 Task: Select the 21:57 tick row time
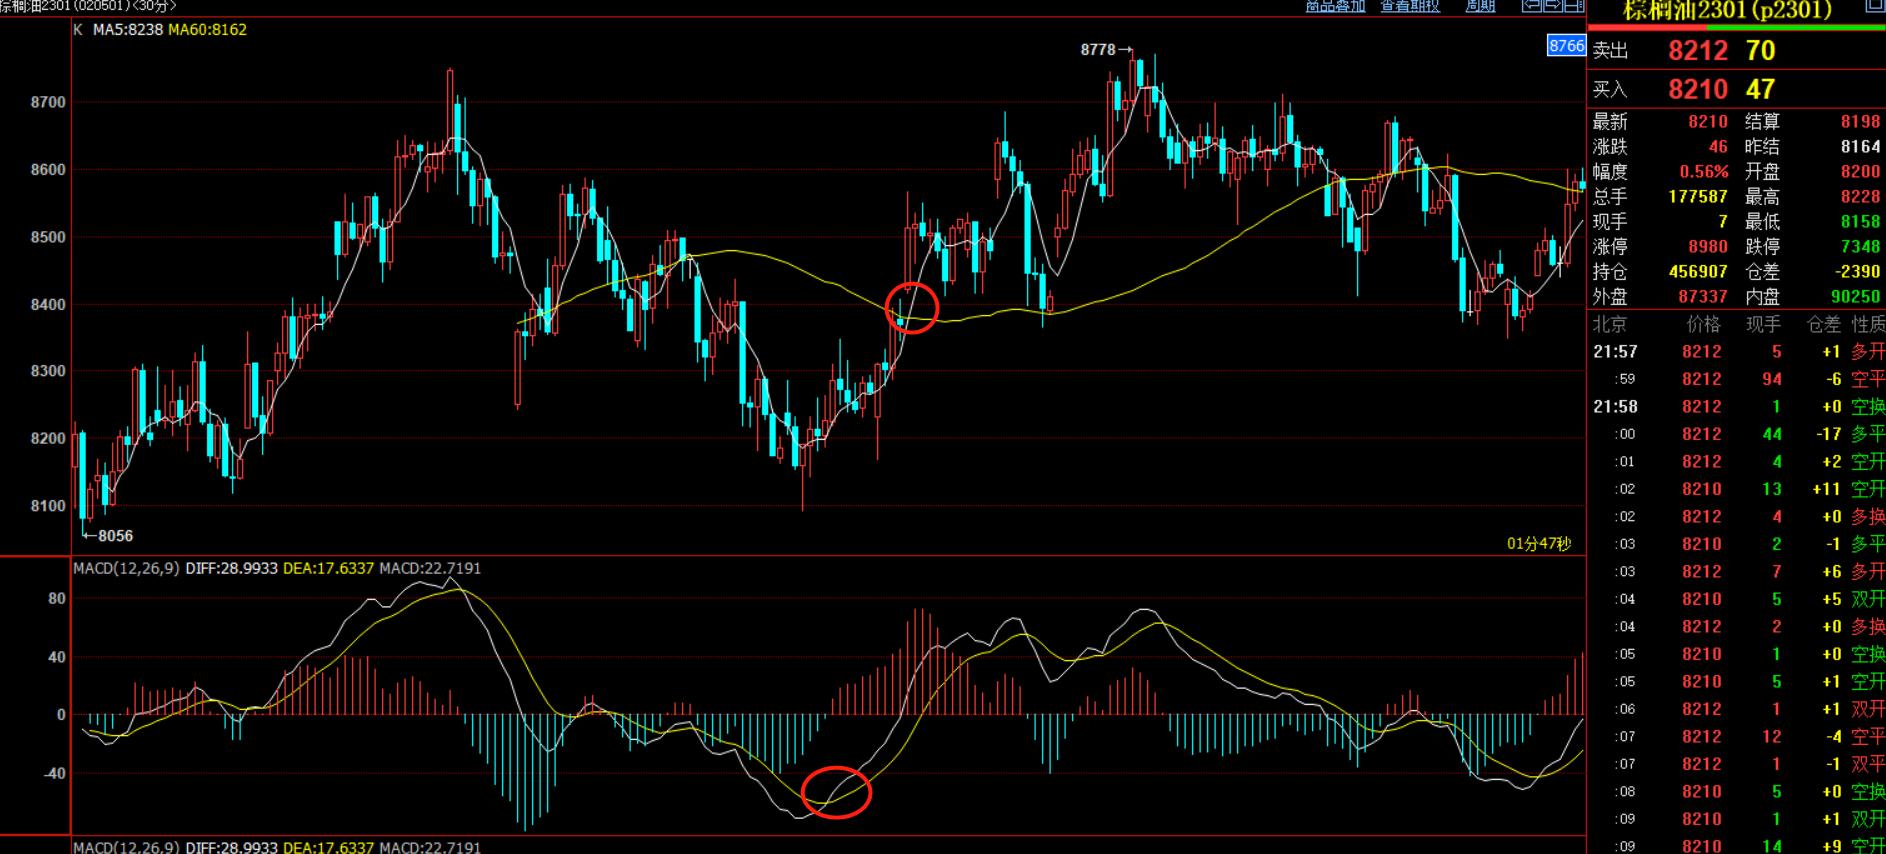tap(1615, 352)
